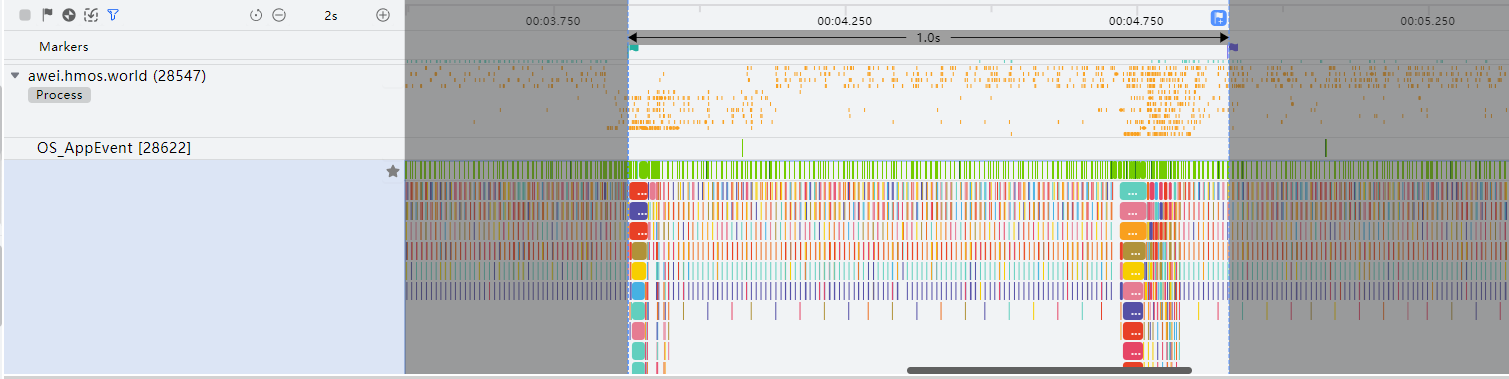Click the flag marker icon in toolbar

[x=47, y=15]
